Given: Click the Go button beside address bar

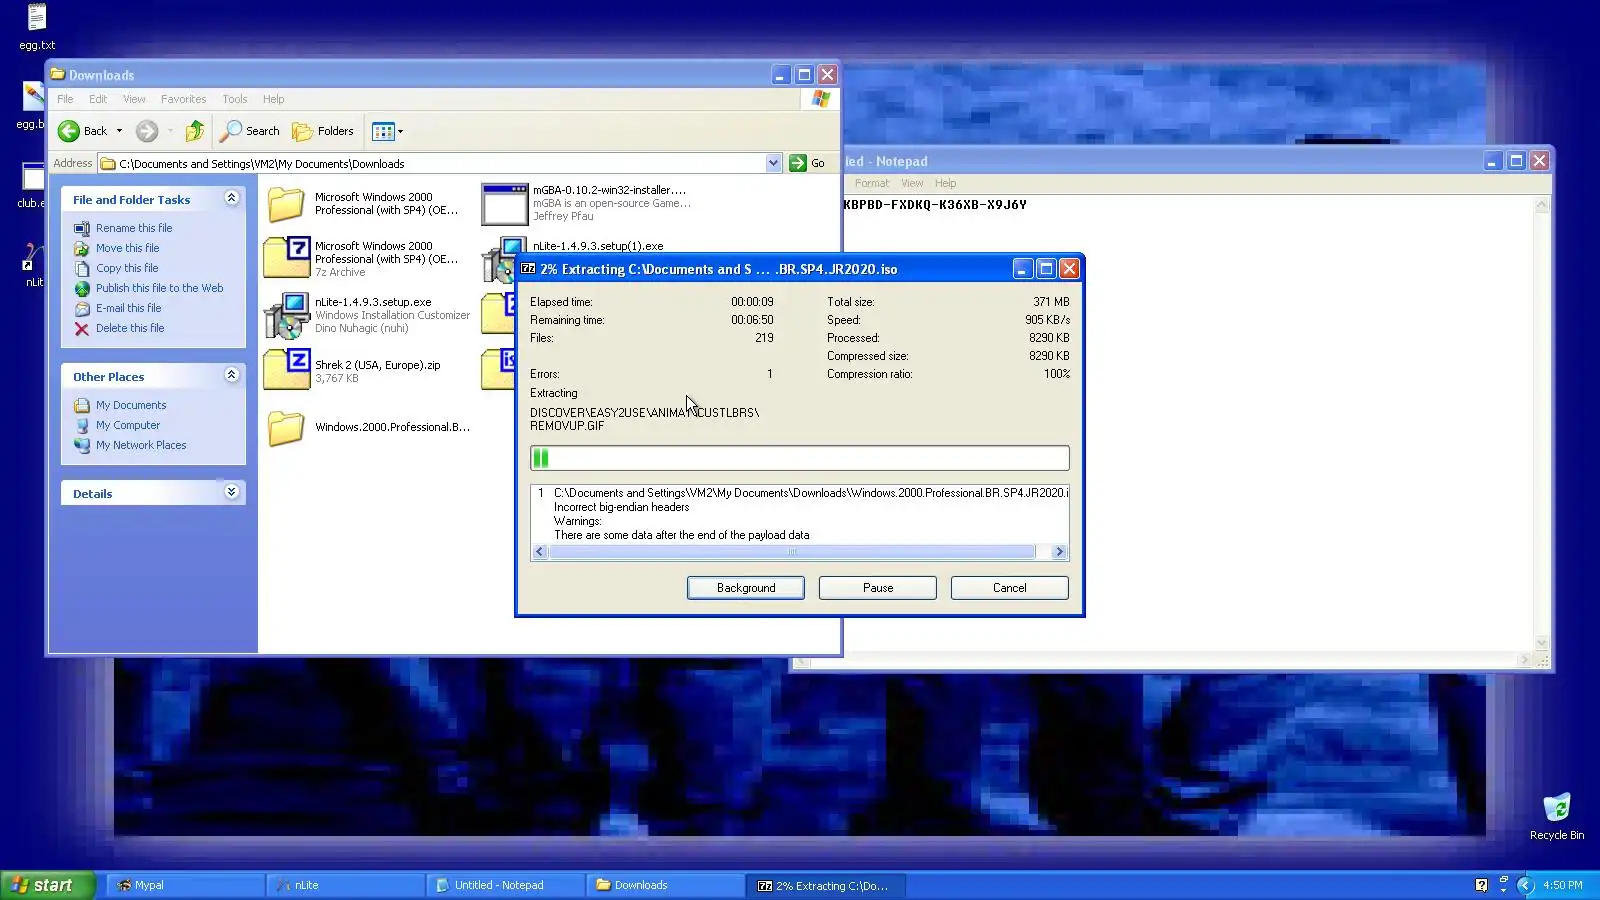Looking at the screenshot, I should tap(807, 163).
